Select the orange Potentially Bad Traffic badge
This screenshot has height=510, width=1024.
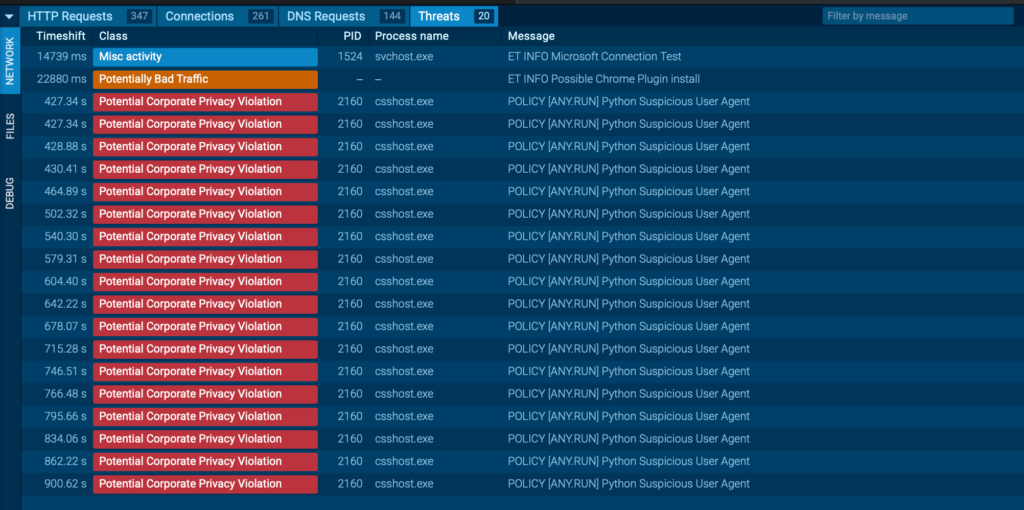205,79
